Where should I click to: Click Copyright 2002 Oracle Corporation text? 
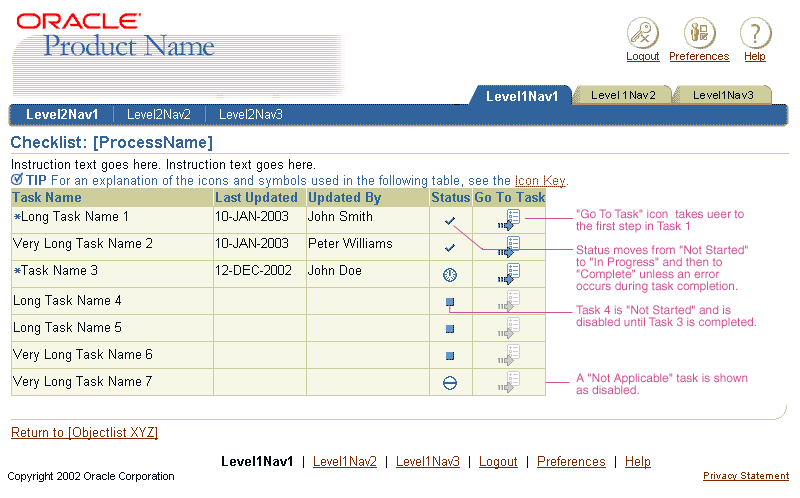(x=91, y=476)
